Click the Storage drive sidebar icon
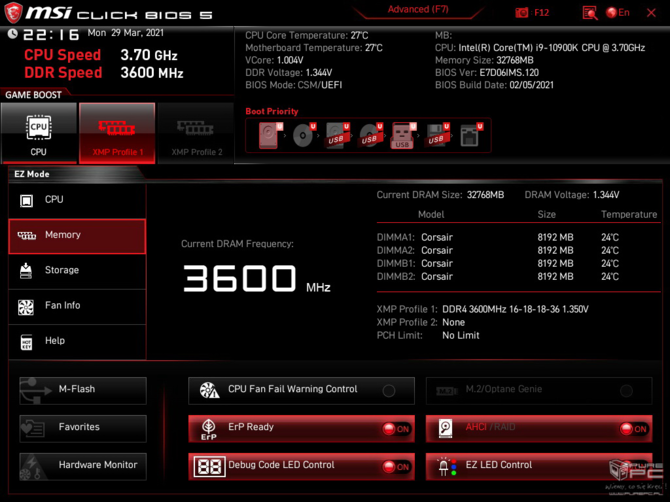Screen dimensions: 670x502 26,271
